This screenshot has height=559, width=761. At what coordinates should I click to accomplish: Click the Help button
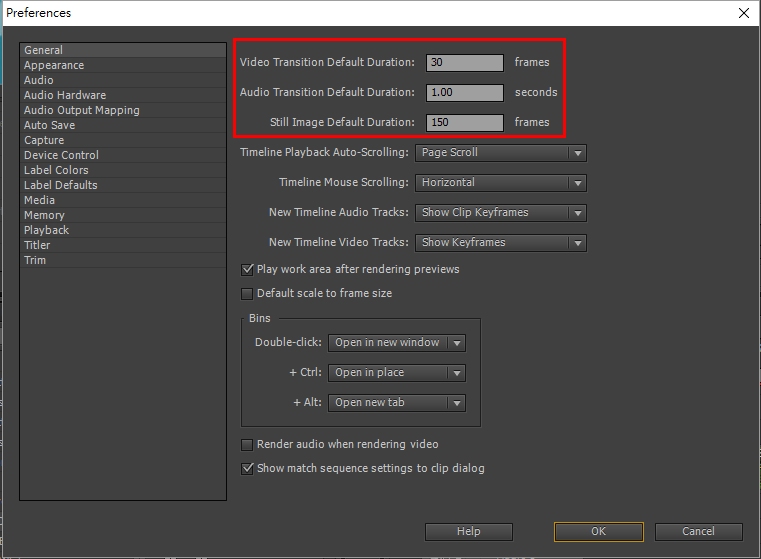click(x=468, y=532)
